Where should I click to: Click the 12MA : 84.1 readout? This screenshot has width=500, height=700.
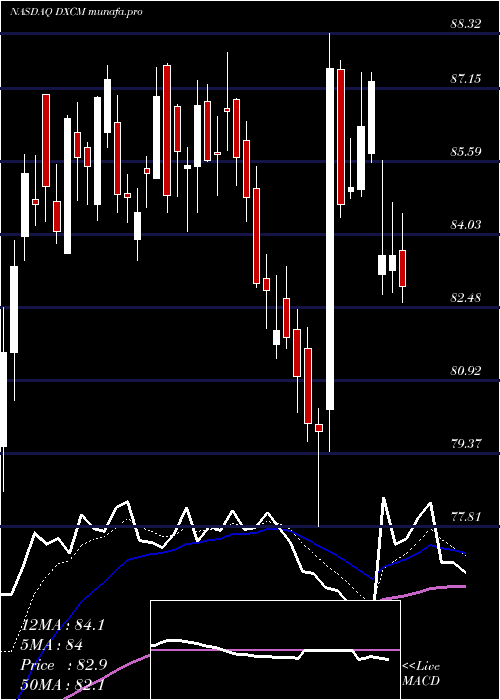pyautogui.click(x=63, y=625)
